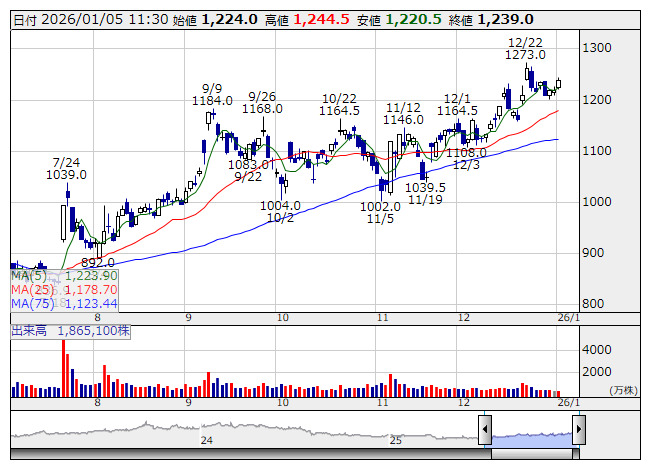Click the scrollbar track left of thumb
The width and height of the screenshot is (653, 470).
pyautogui.click(x=251, y=454)
